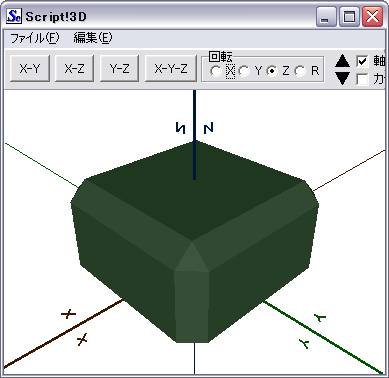
Task: Select Y rotation radio button
Action: click(244, 71)
